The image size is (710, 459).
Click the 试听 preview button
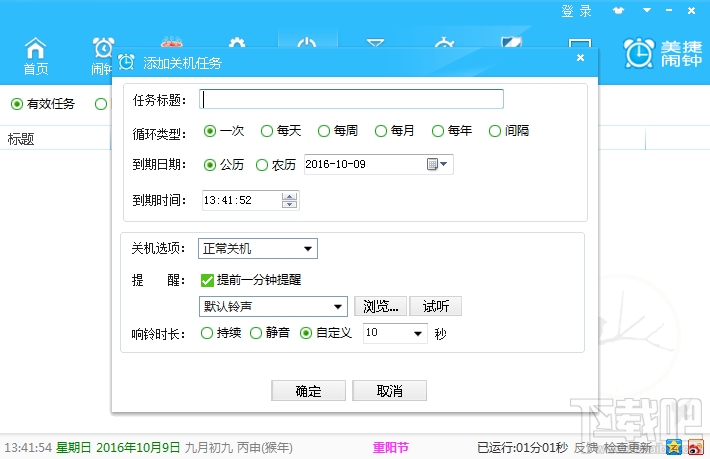click(x=436, y=306)
